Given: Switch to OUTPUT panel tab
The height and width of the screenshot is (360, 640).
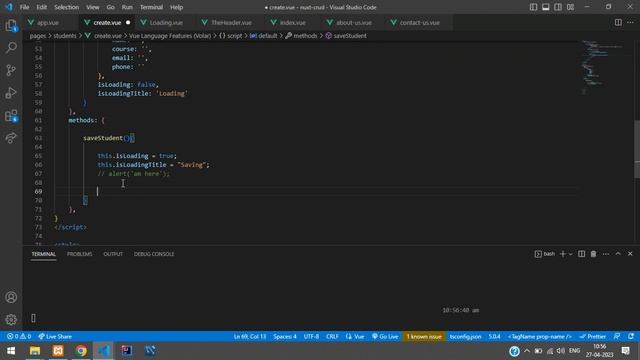Looking at the screenshot, I should 113,254.
